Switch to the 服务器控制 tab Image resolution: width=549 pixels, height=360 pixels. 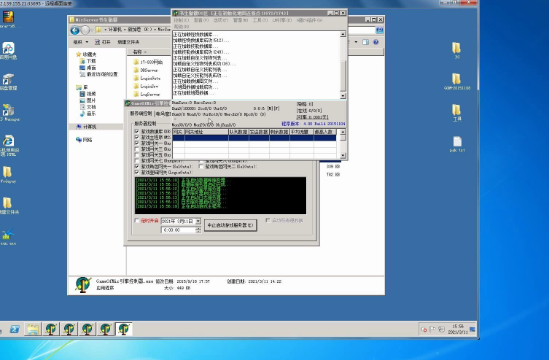(x=141, y=113)
